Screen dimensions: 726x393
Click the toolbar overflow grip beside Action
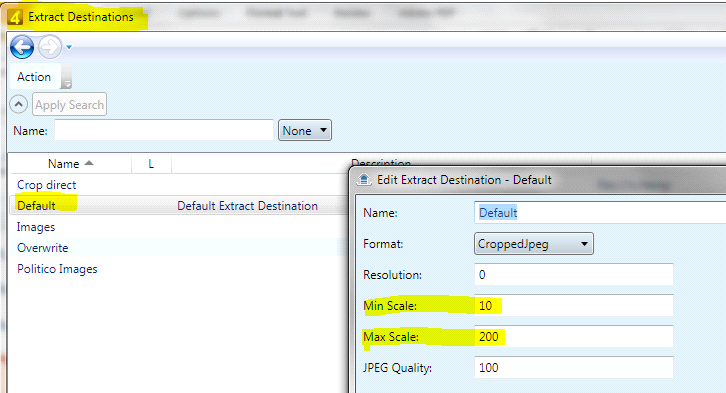click(67, 77)
